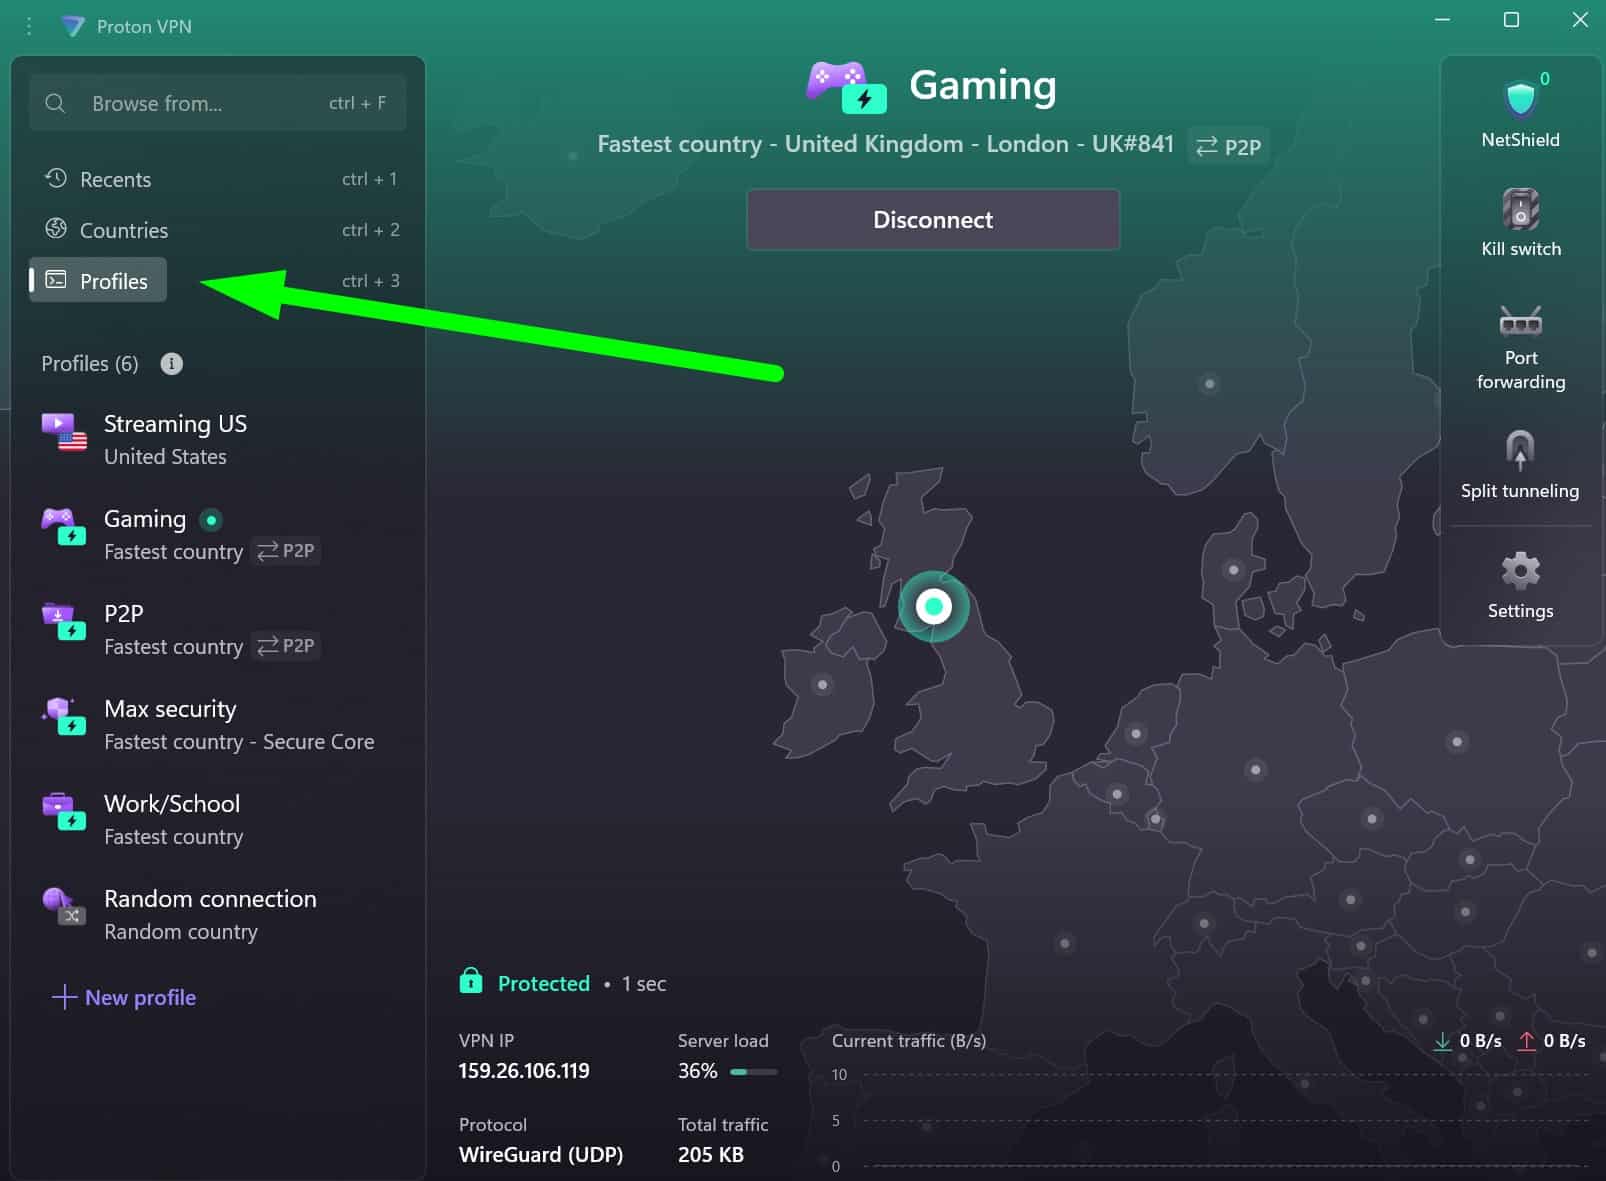The image size is (1606, 1181).
Task: Click the Recents clock icon
Action: (x=56, y=178)
